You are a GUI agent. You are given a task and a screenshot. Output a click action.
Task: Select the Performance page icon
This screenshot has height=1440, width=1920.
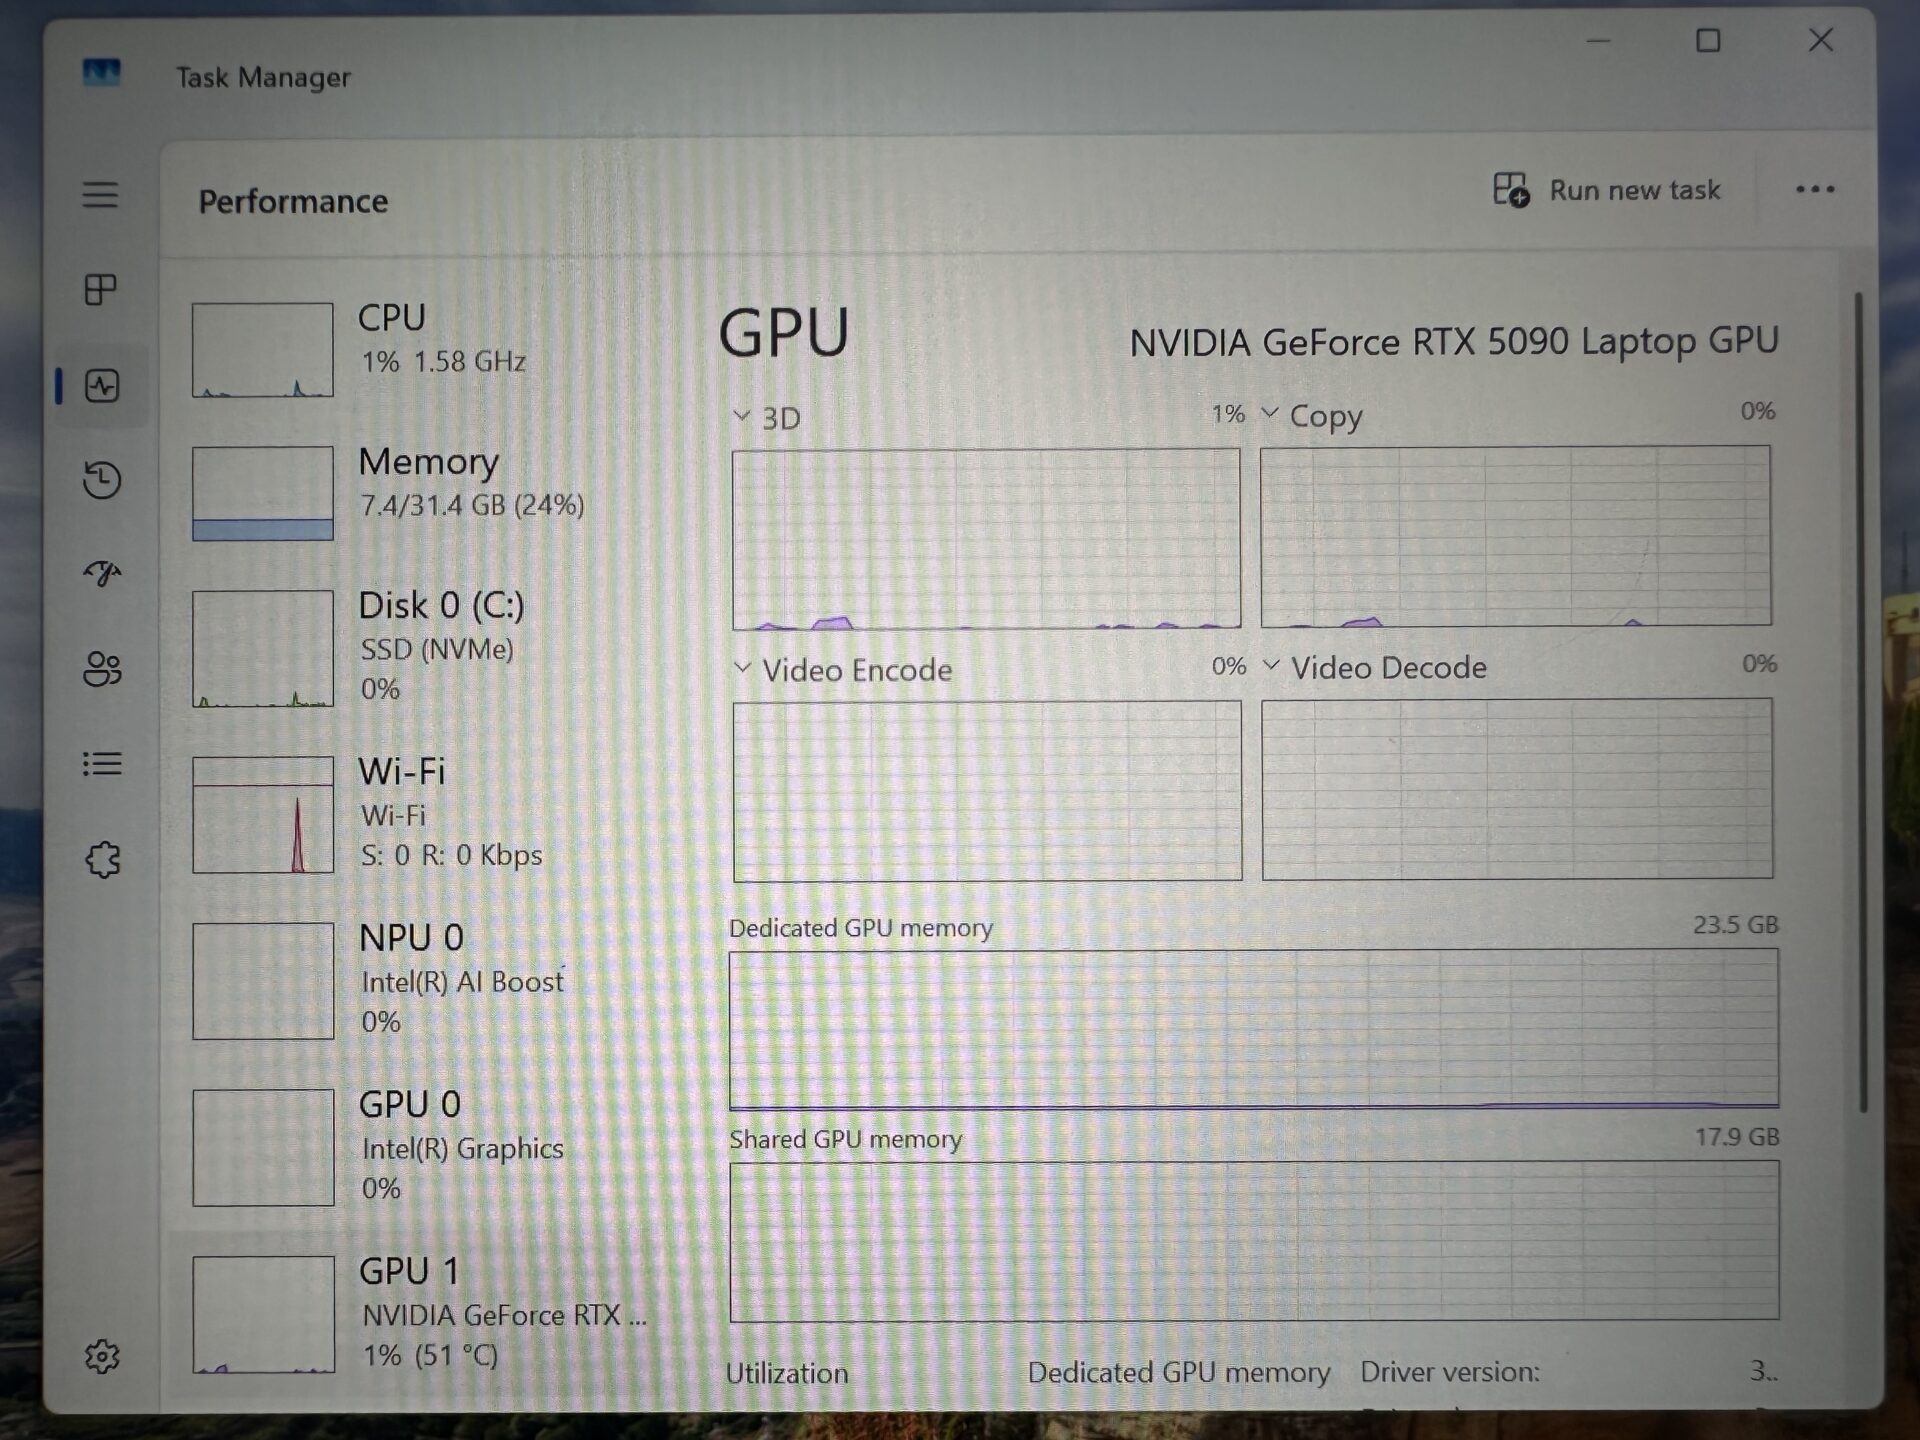tap(102, 386)
